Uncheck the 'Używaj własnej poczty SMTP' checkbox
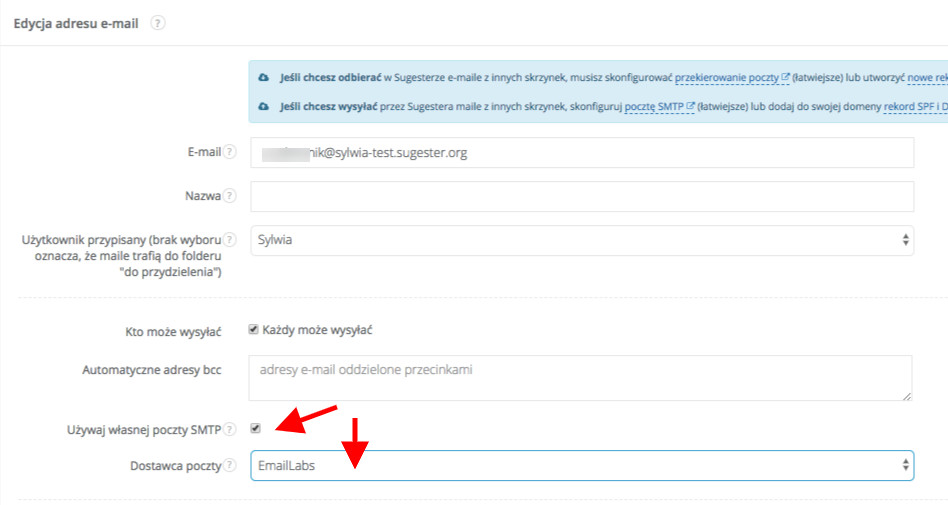The height and width of the screenshot is (505, 948). coord(255,428)
